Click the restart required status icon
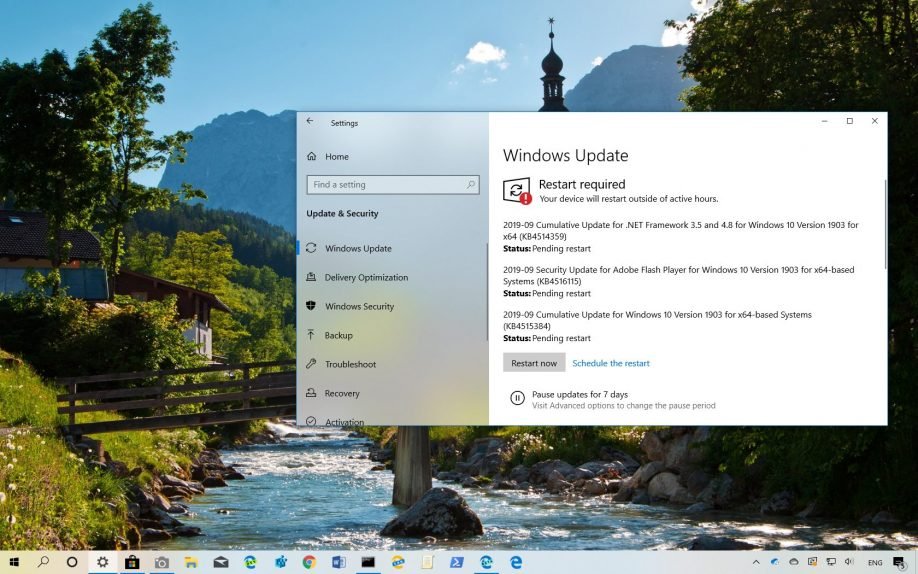The width and height of the screenshot is (918, 574). click(x=517, y=190)
